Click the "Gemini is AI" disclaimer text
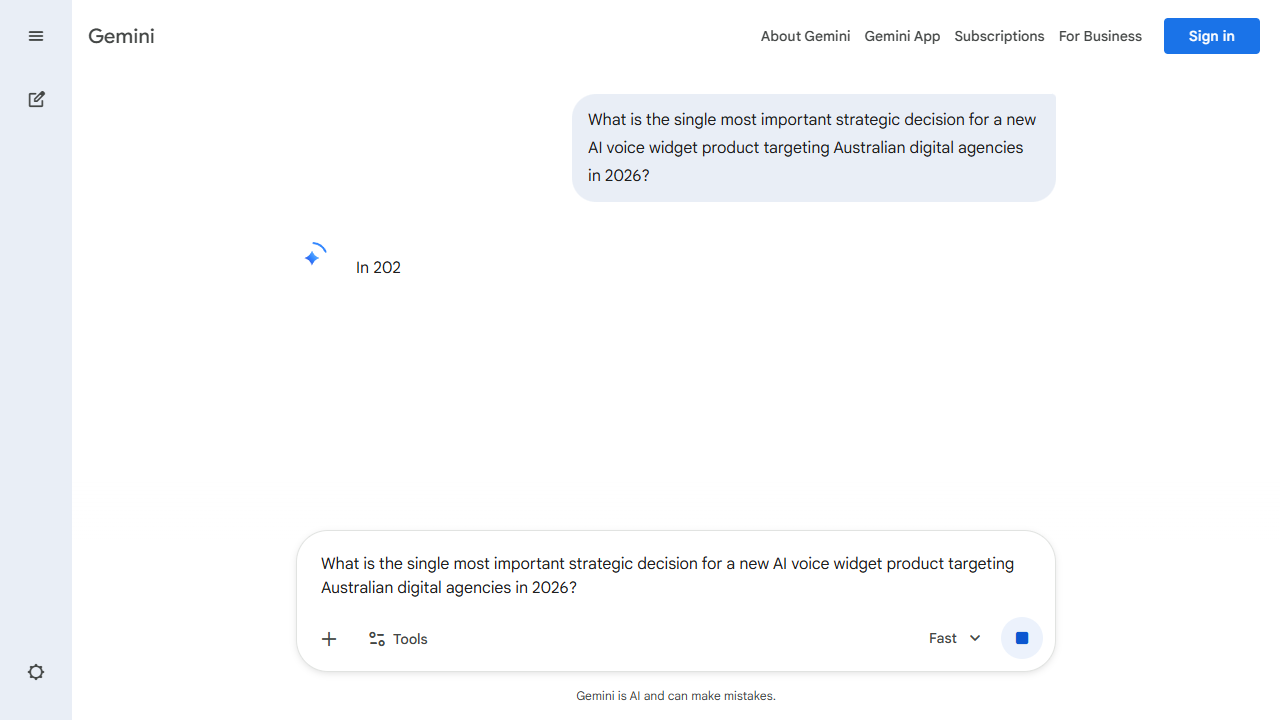This screenshot has width=1280, height=720. click(676, 696)
